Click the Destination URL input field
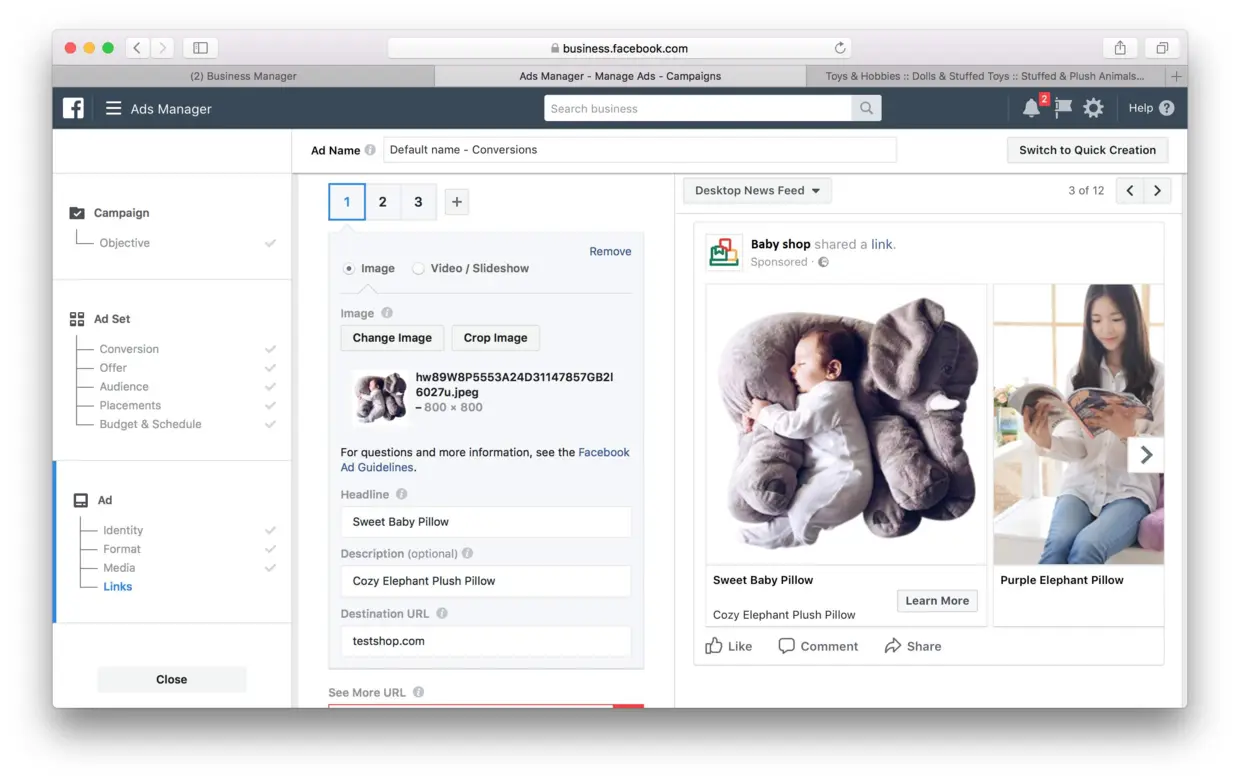Viewport: 1240px width, 783px height. pos(486,641)
